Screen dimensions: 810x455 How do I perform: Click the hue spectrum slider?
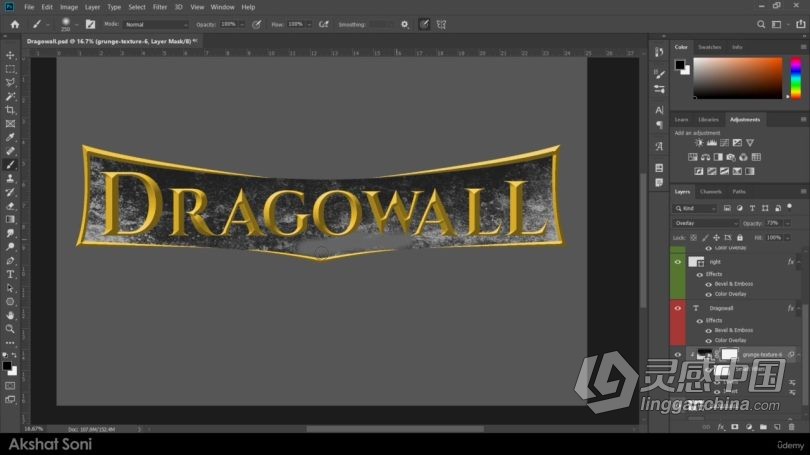796,78
